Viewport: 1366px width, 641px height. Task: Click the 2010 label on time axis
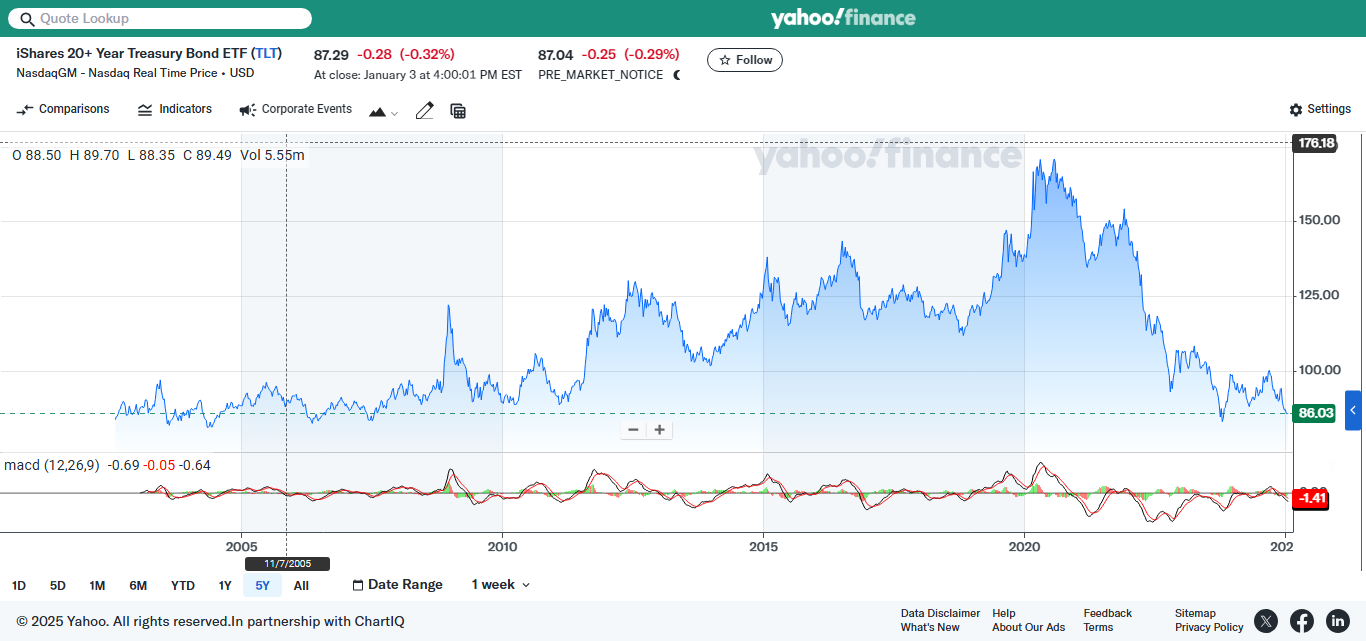point(502,547)
